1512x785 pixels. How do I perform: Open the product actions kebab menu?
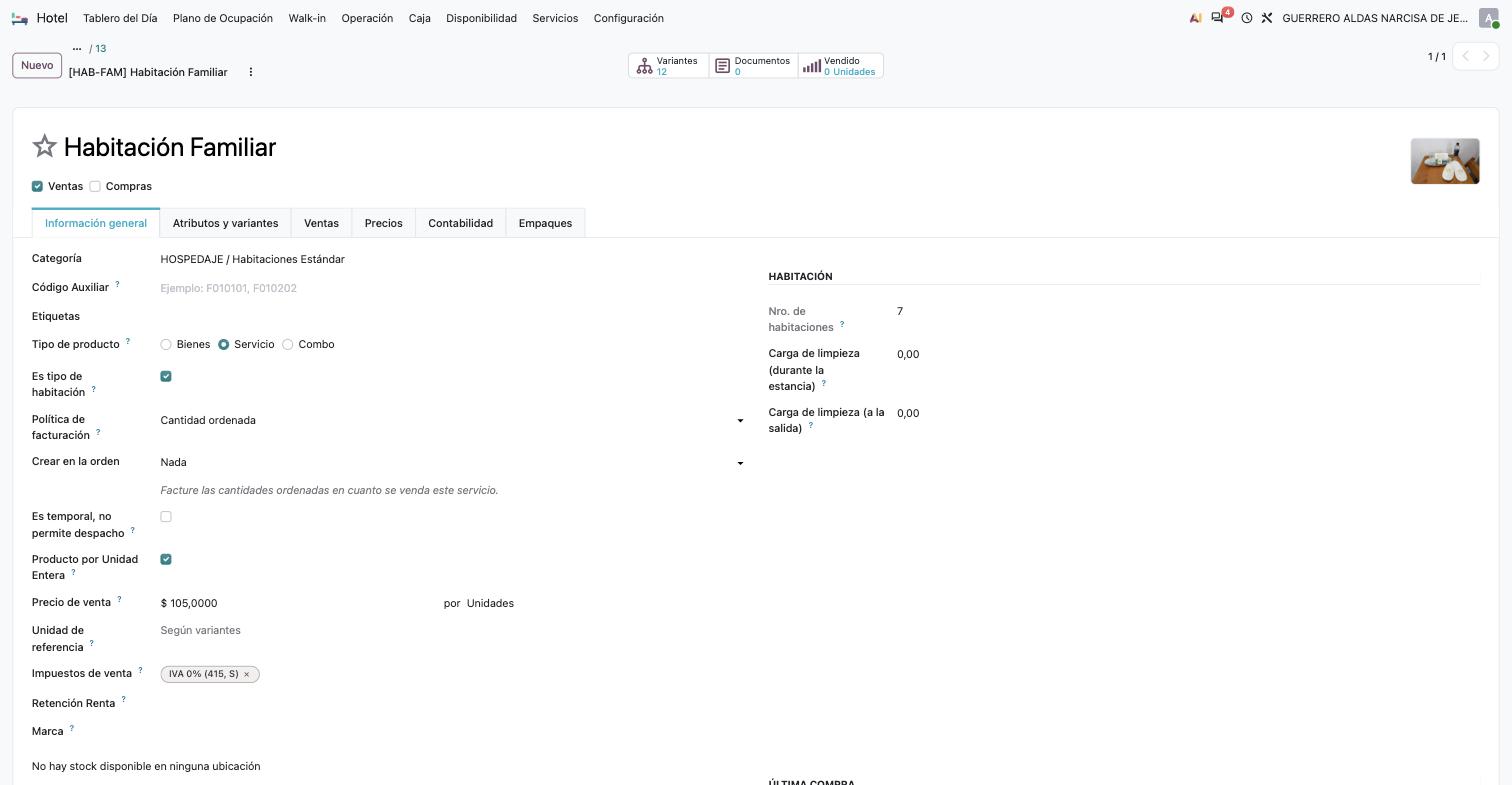pos(251,72)
